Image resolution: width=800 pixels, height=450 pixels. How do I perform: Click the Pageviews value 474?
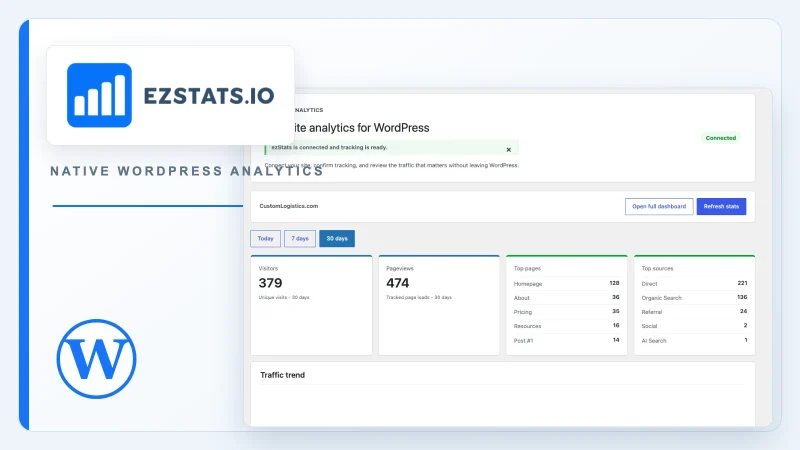coord(398,283)
